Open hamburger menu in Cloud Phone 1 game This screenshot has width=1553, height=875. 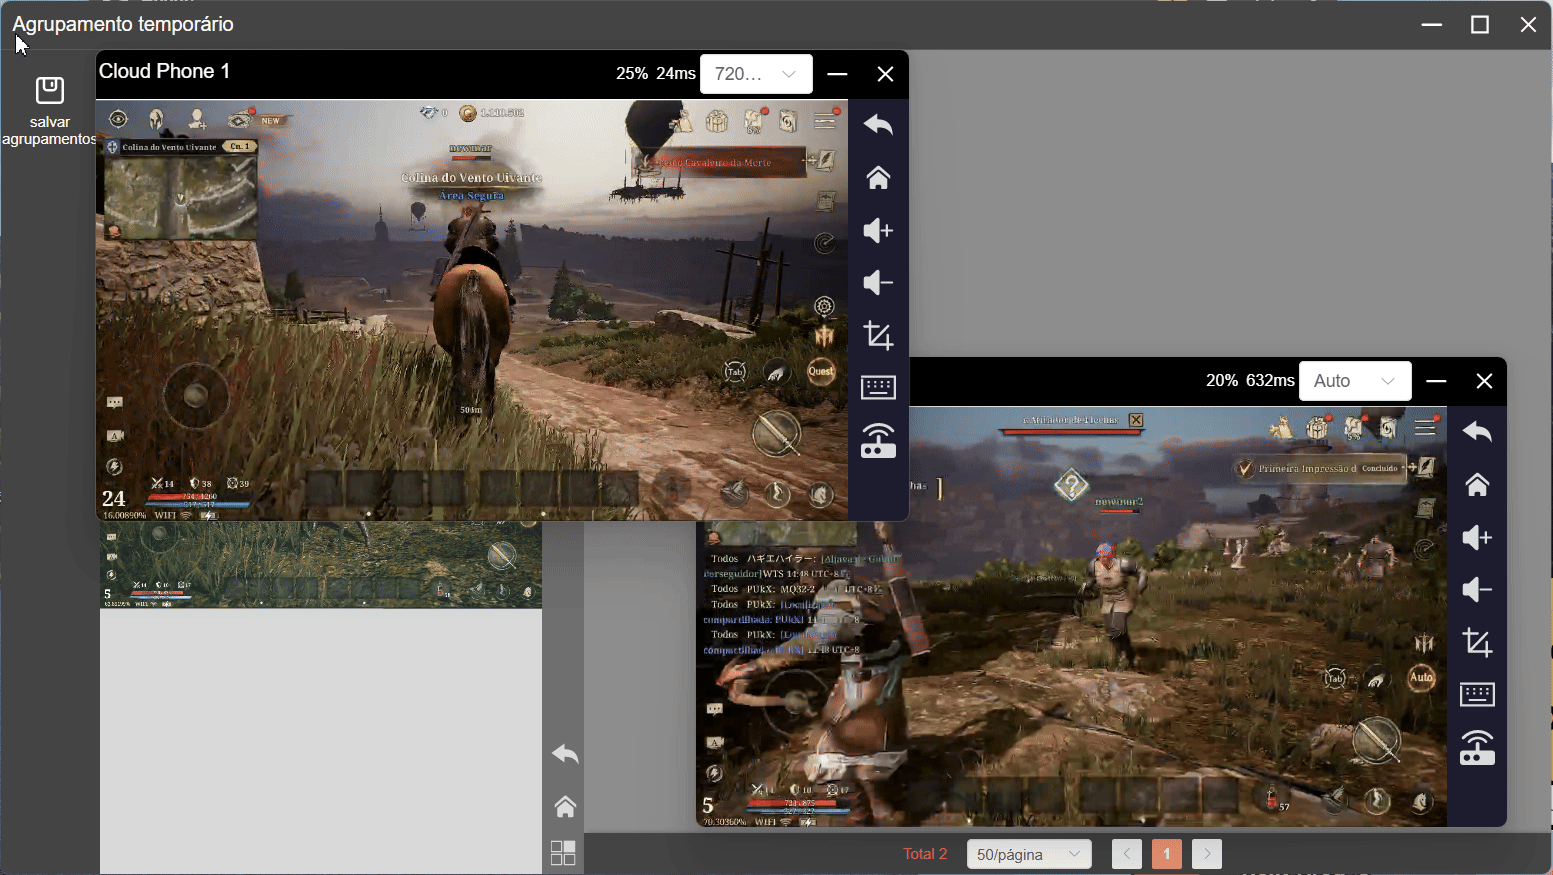(x=826, y=120)
